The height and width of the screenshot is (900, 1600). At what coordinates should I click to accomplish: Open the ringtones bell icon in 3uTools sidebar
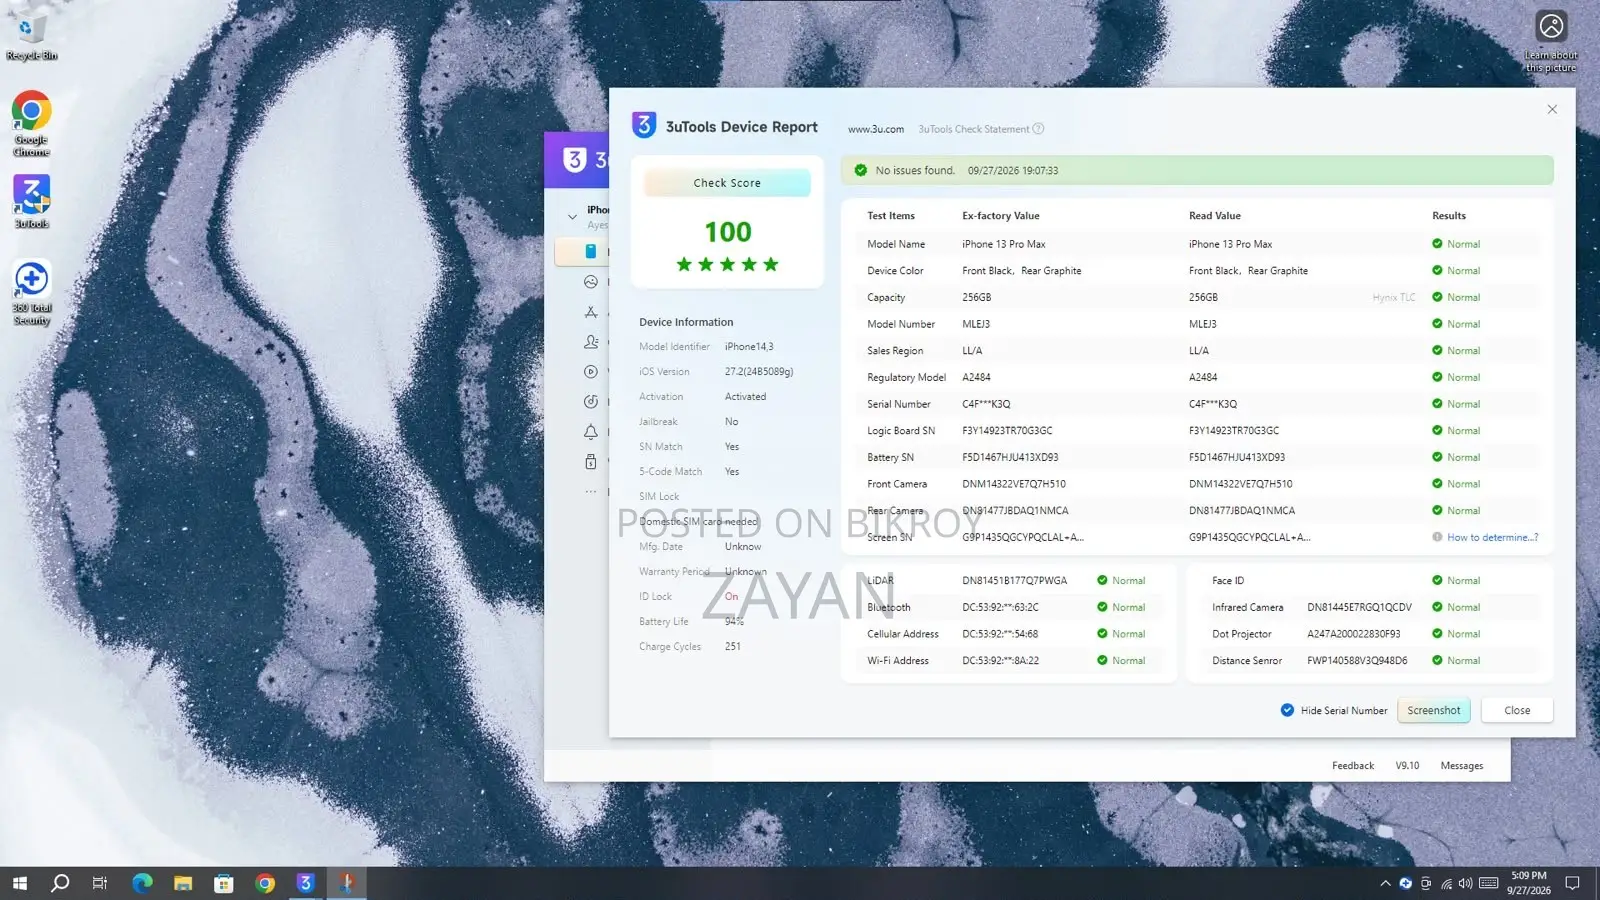tap(591, 432)
